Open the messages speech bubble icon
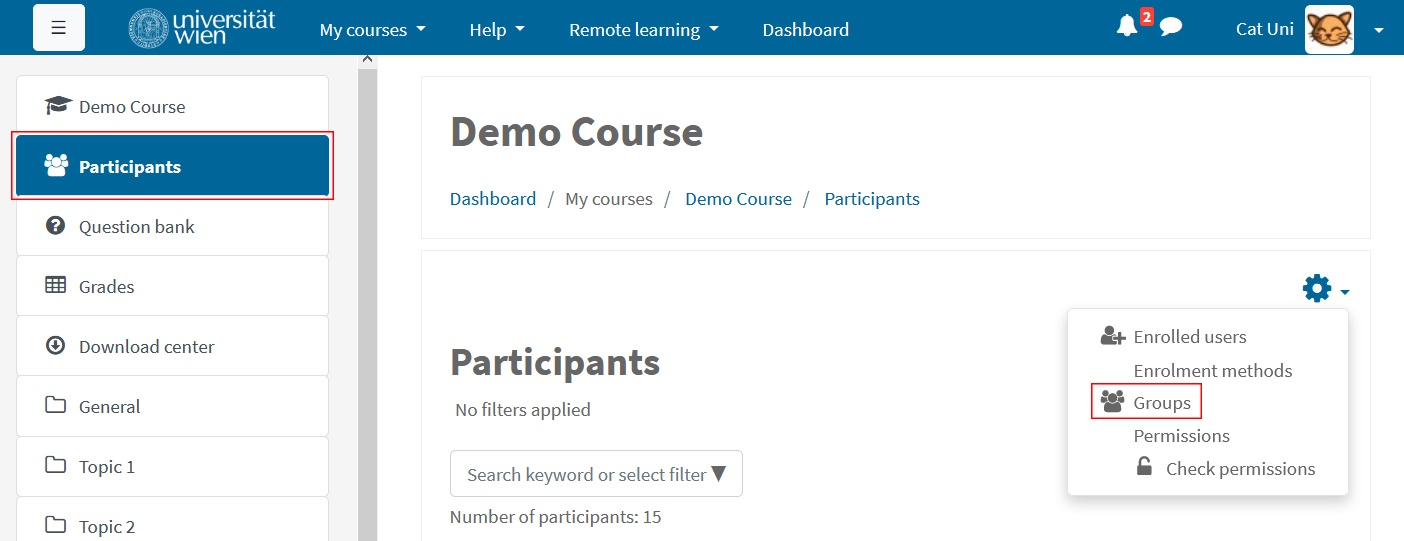This screenshot has width=1404, height=541. point(1171,27)
